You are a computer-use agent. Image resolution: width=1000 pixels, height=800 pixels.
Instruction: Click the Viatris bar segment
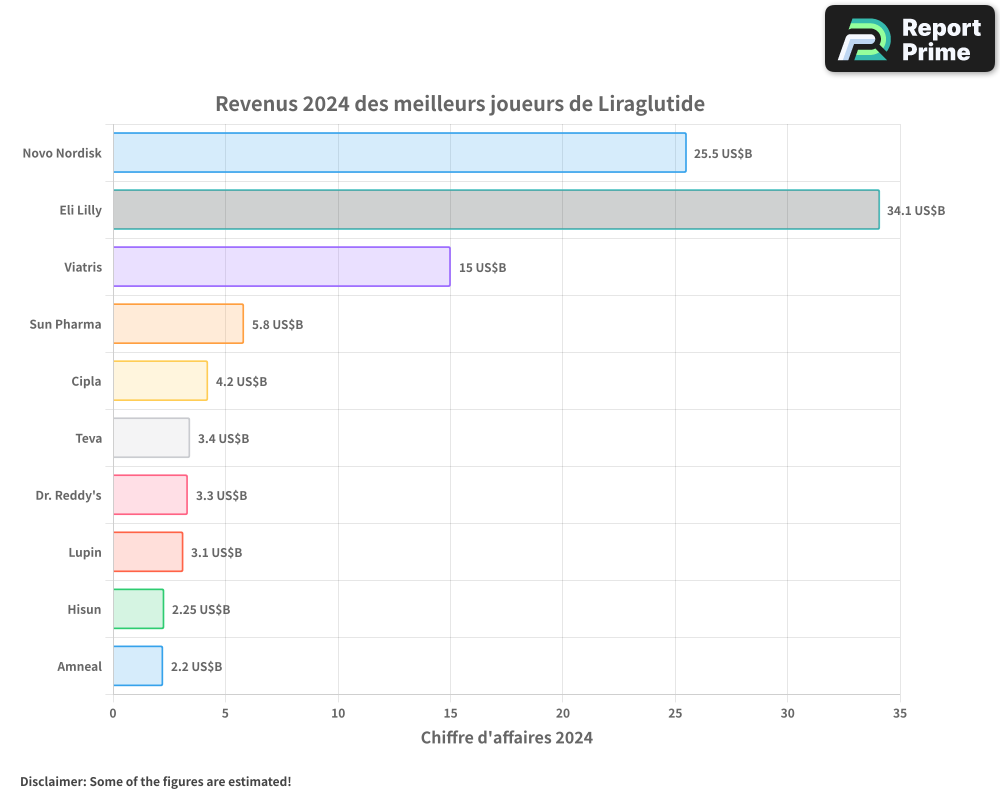coord(280,267)
